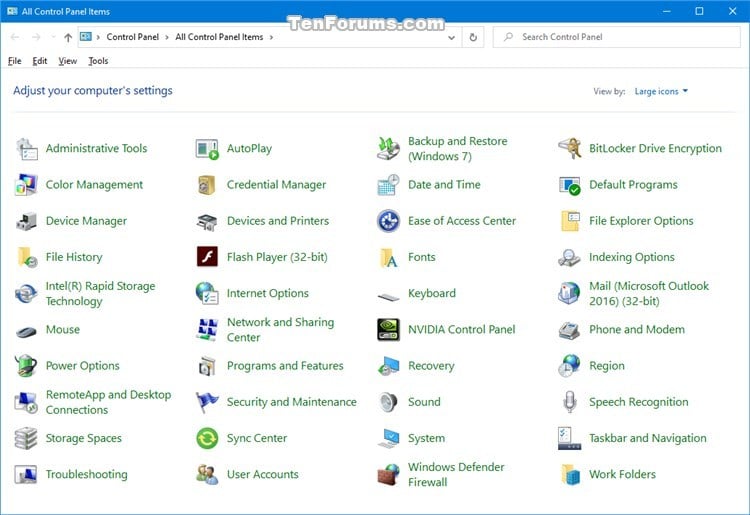
Task: Open the File menu
Action: [14, 61]
